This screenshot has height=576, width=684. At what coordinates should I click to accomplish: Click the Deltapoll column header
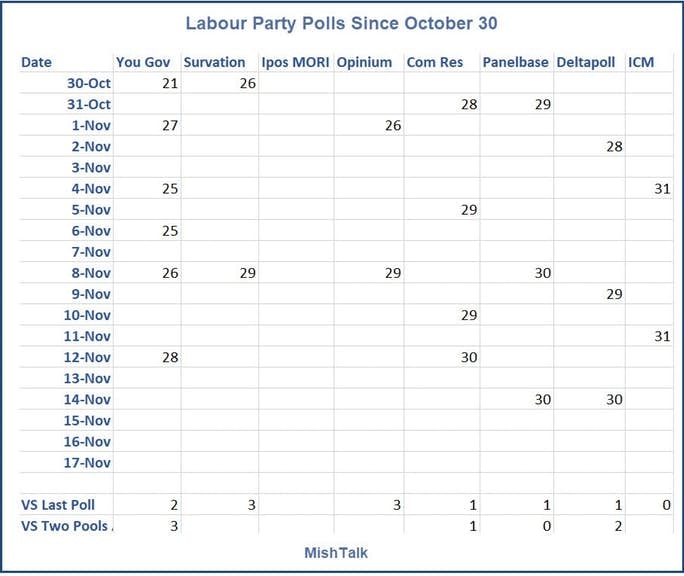pos(589,62)
